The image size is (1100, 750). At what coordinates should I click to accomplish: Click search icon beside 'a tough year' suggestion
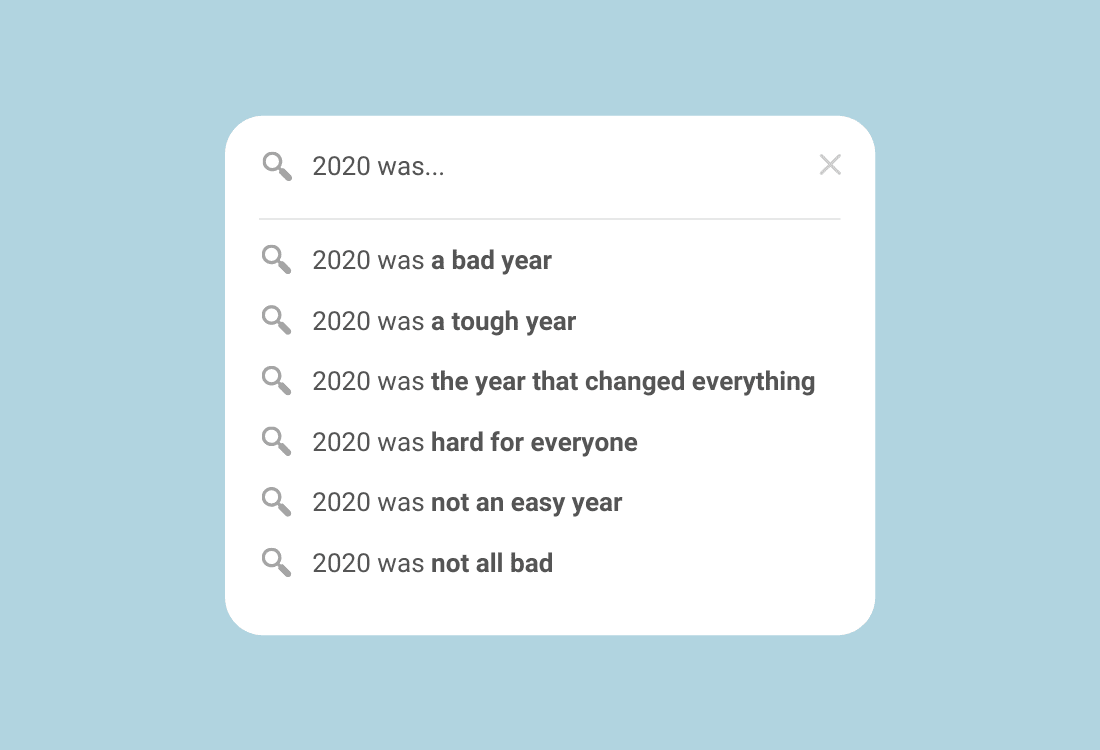coord(276,321)
